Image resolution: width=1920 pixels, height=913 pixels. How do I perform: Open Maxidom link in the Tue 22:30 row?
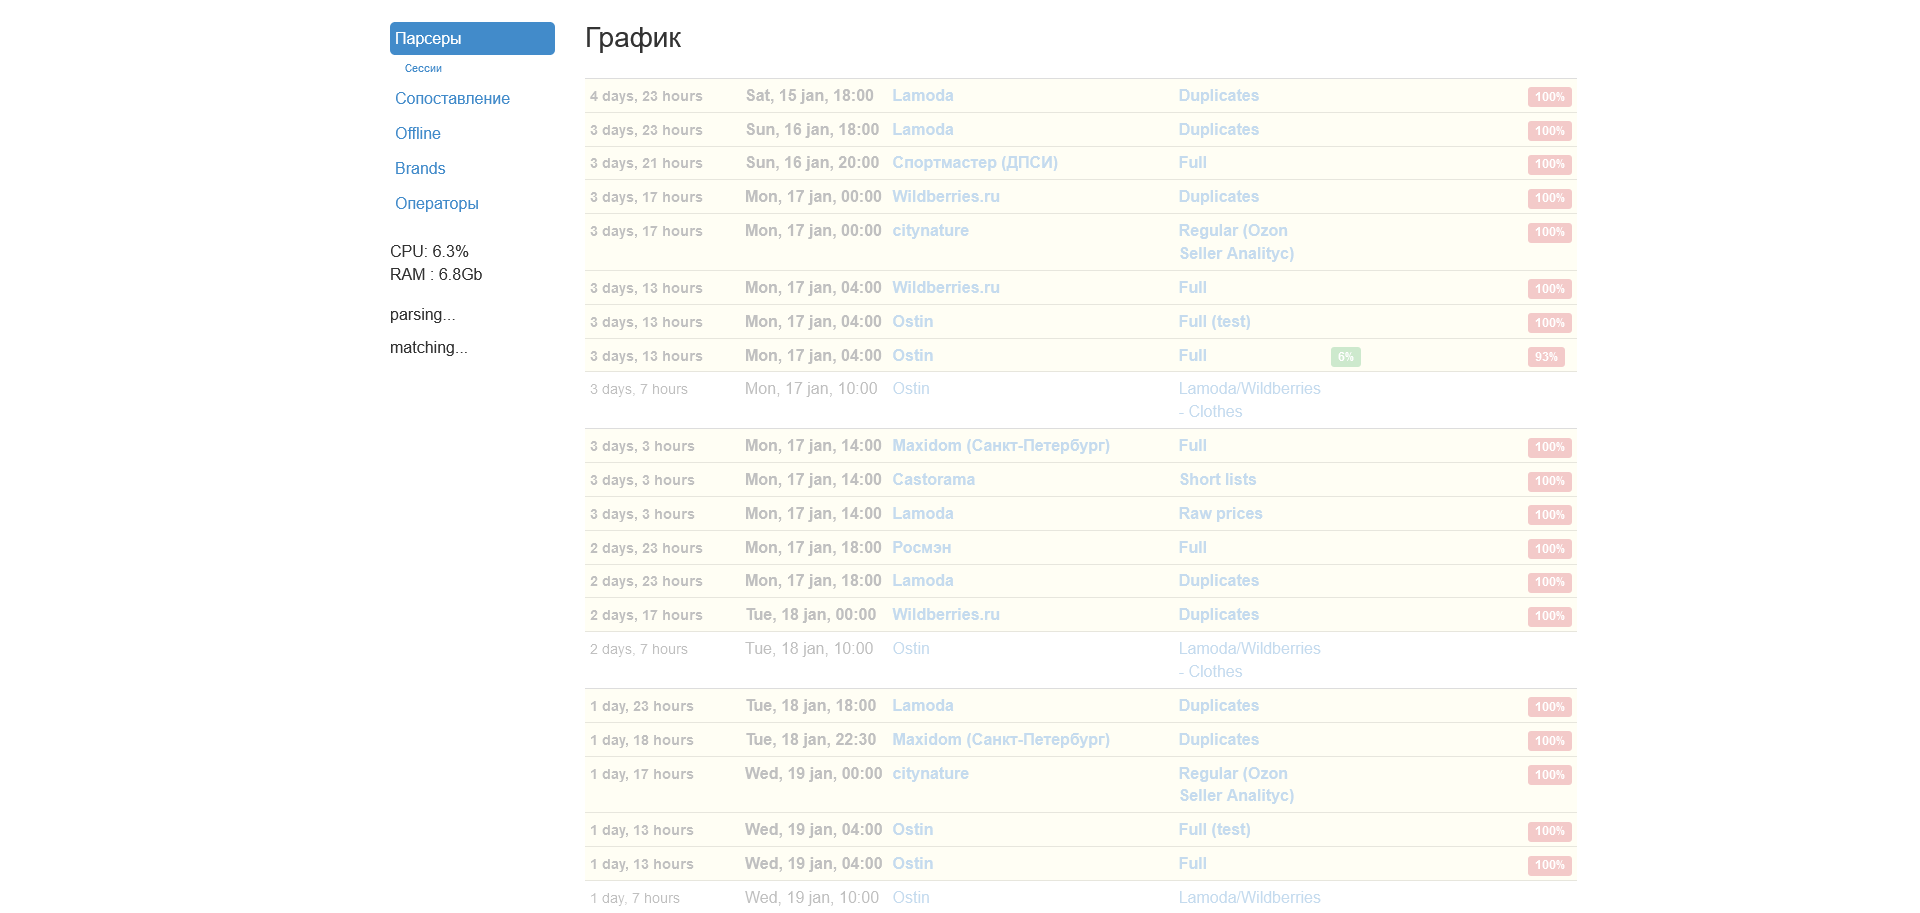[1000, 740]
